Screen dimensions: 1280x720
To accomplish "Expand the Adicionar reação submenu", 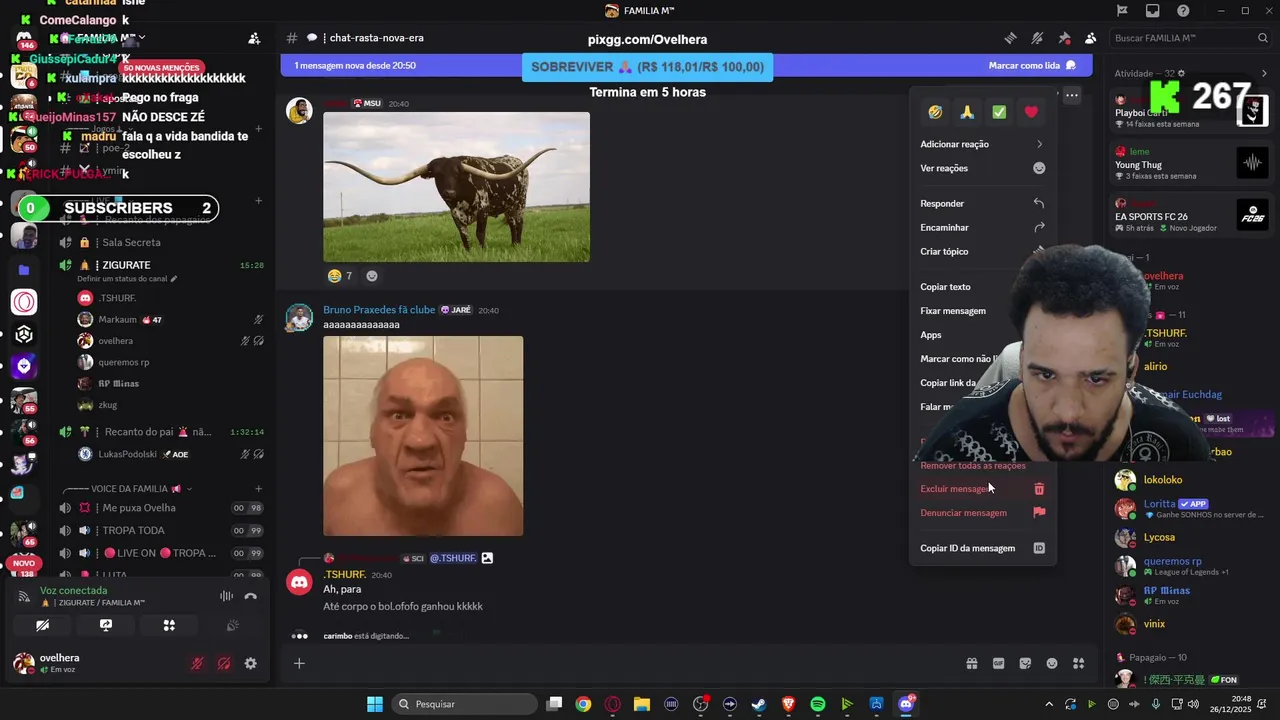I will (x=983, y=144).
